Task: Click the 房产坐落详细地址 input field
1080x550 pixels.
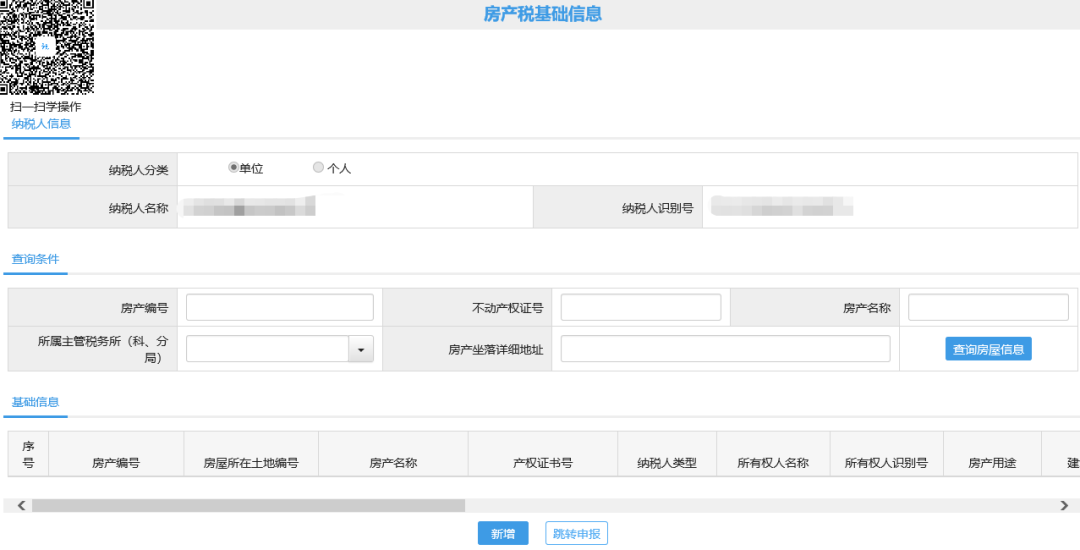Action: coord(725,349)
